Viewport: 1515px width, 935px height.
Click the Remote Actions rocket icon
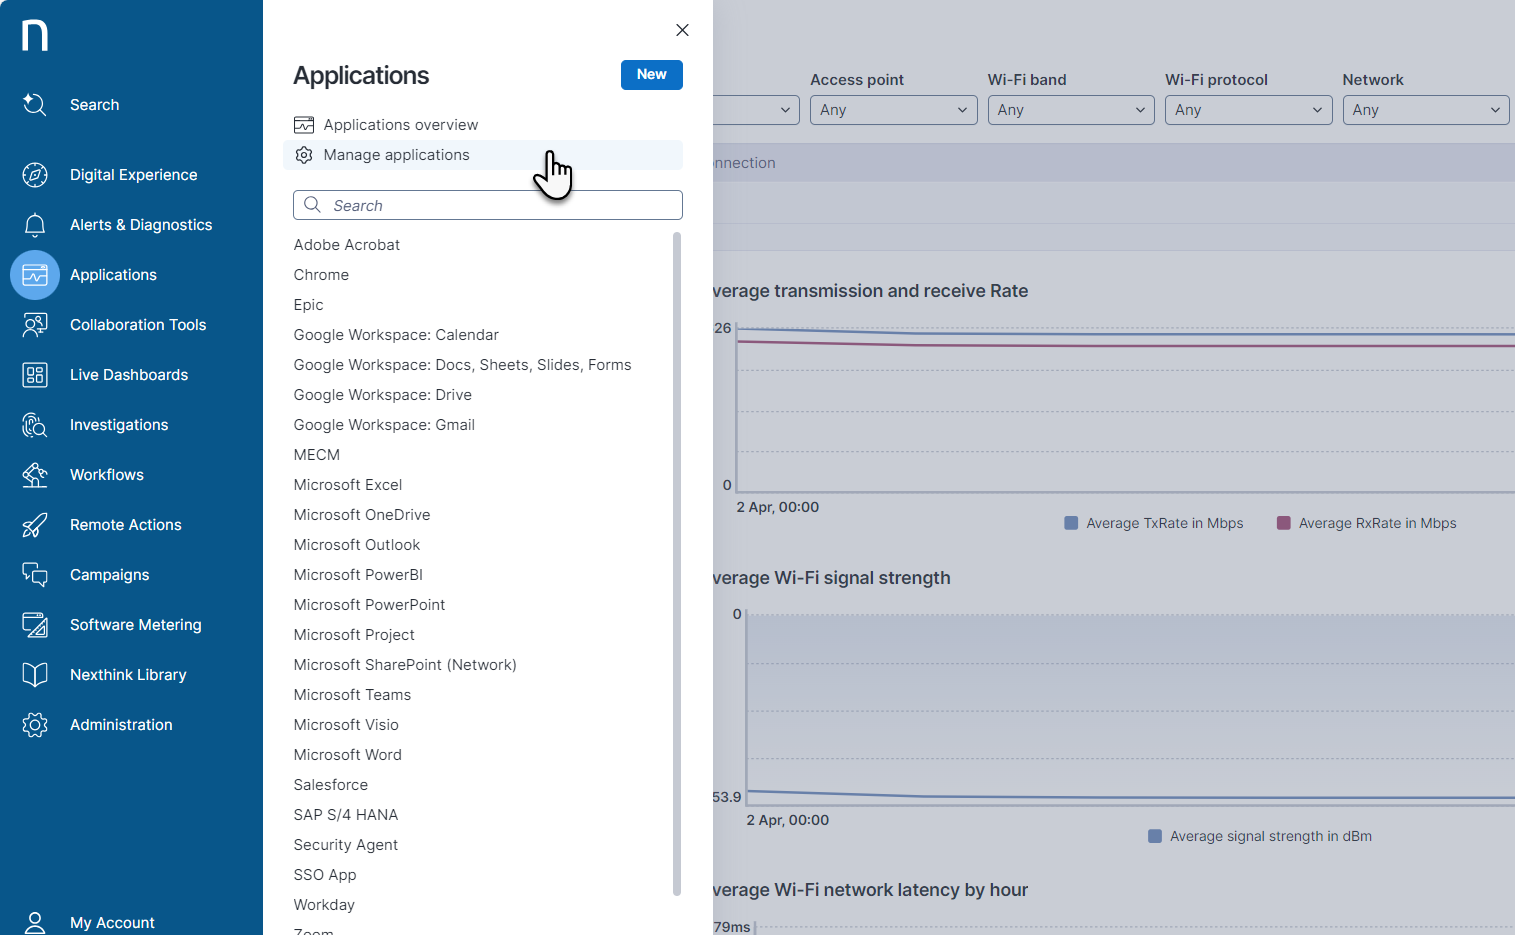[x=35, y=525]
